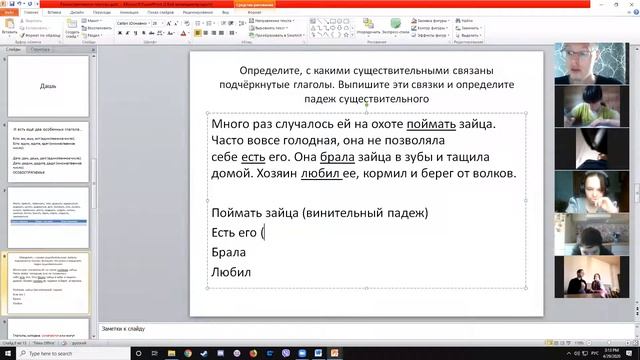Open Align Text (Выровнять текст) dropdown
Viewport: 640px width, 360px height.
268,28
